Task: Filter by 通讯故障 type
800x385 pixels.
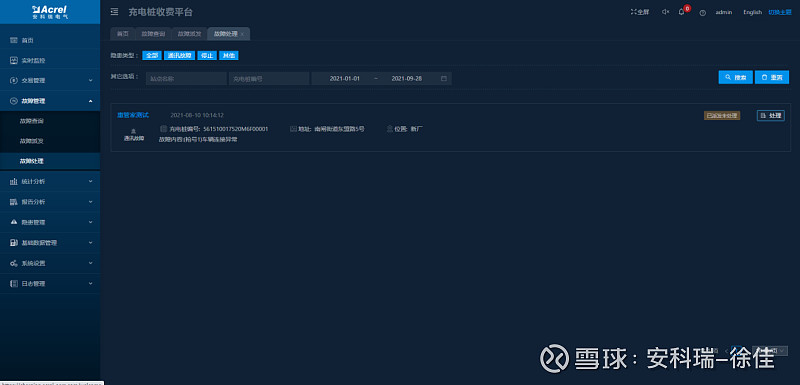Action: click(x=180, y=56)
